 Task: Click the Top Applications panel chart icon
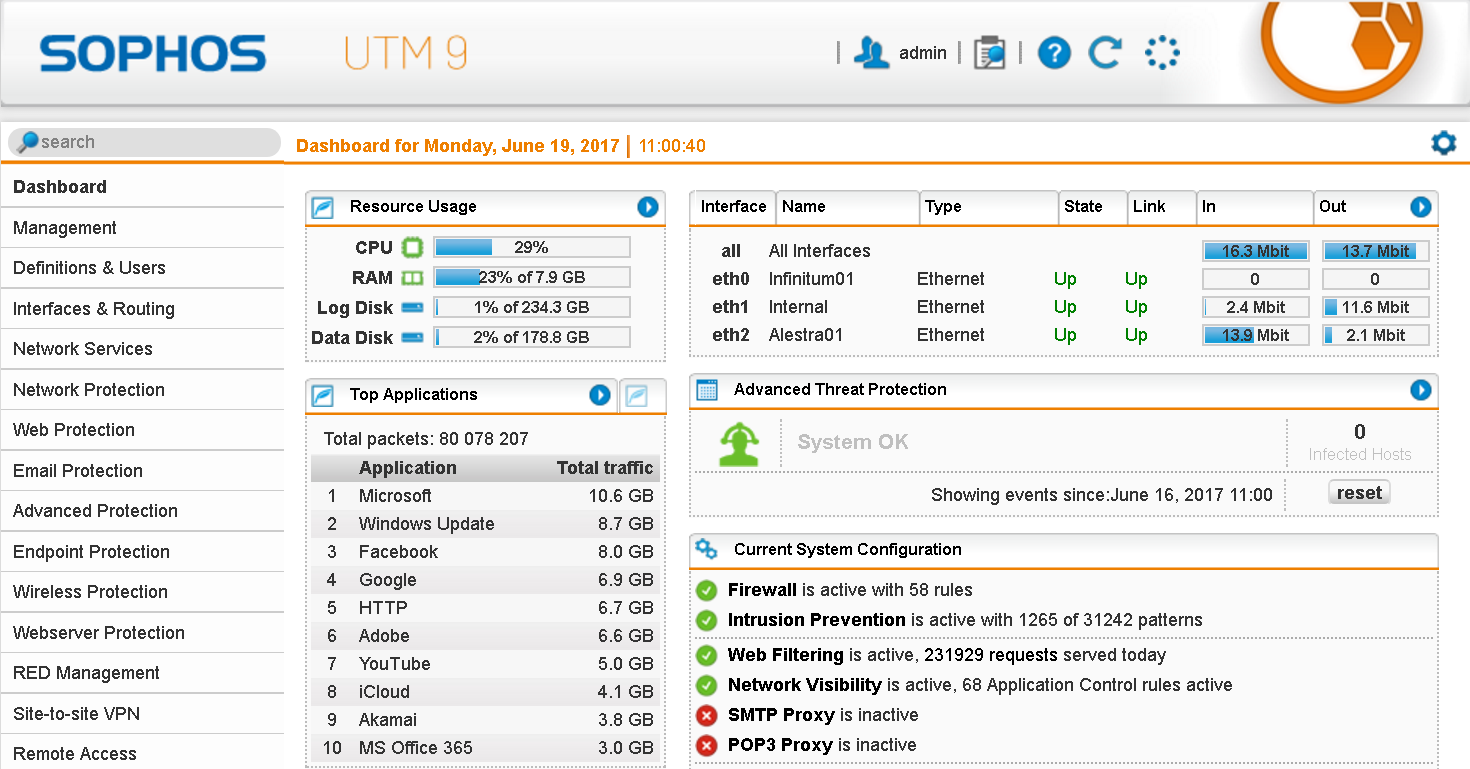(x=323, y=395)
